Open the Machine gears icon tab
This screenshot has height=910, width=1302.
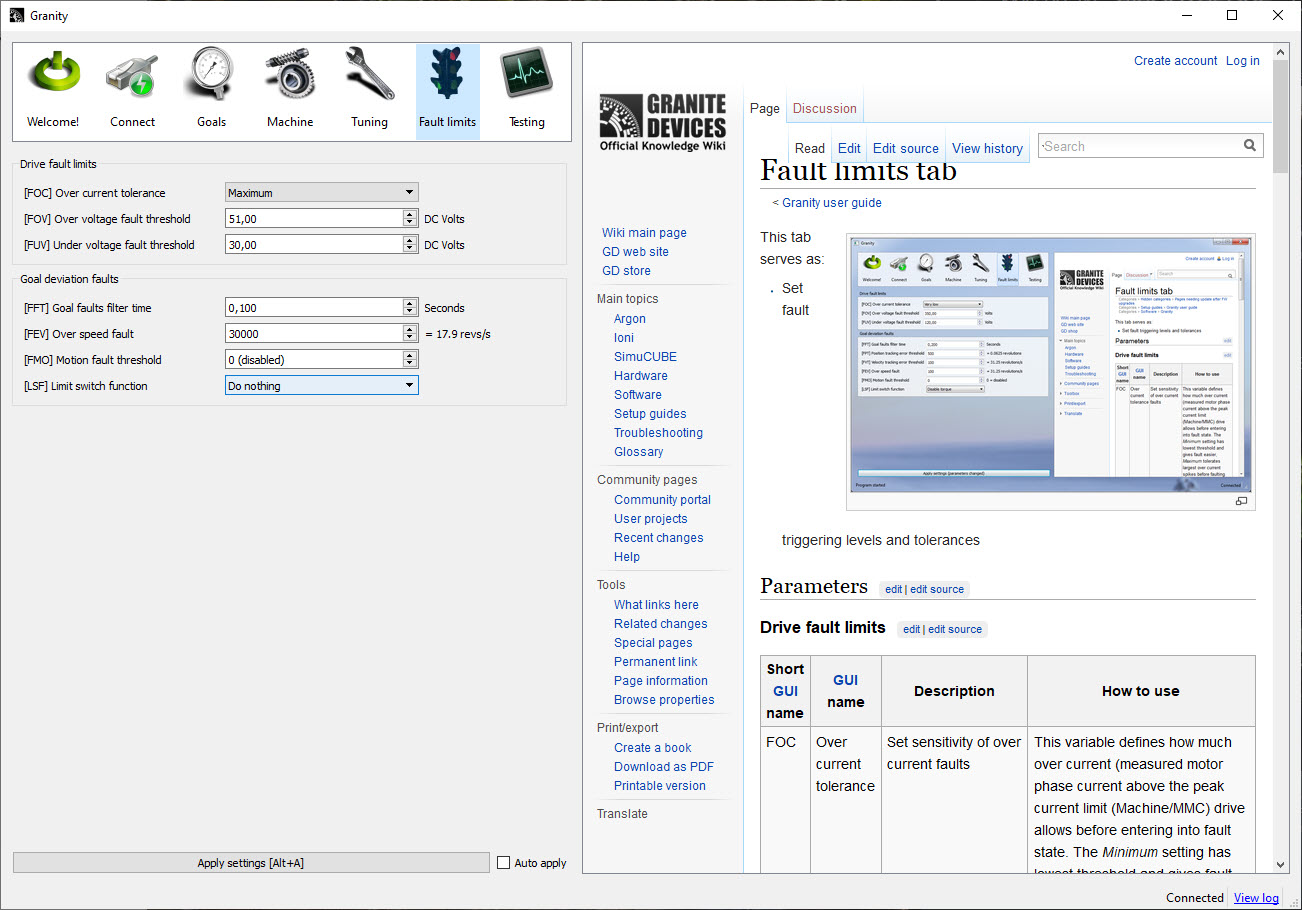pyautogui.click(x=290, y=90)
